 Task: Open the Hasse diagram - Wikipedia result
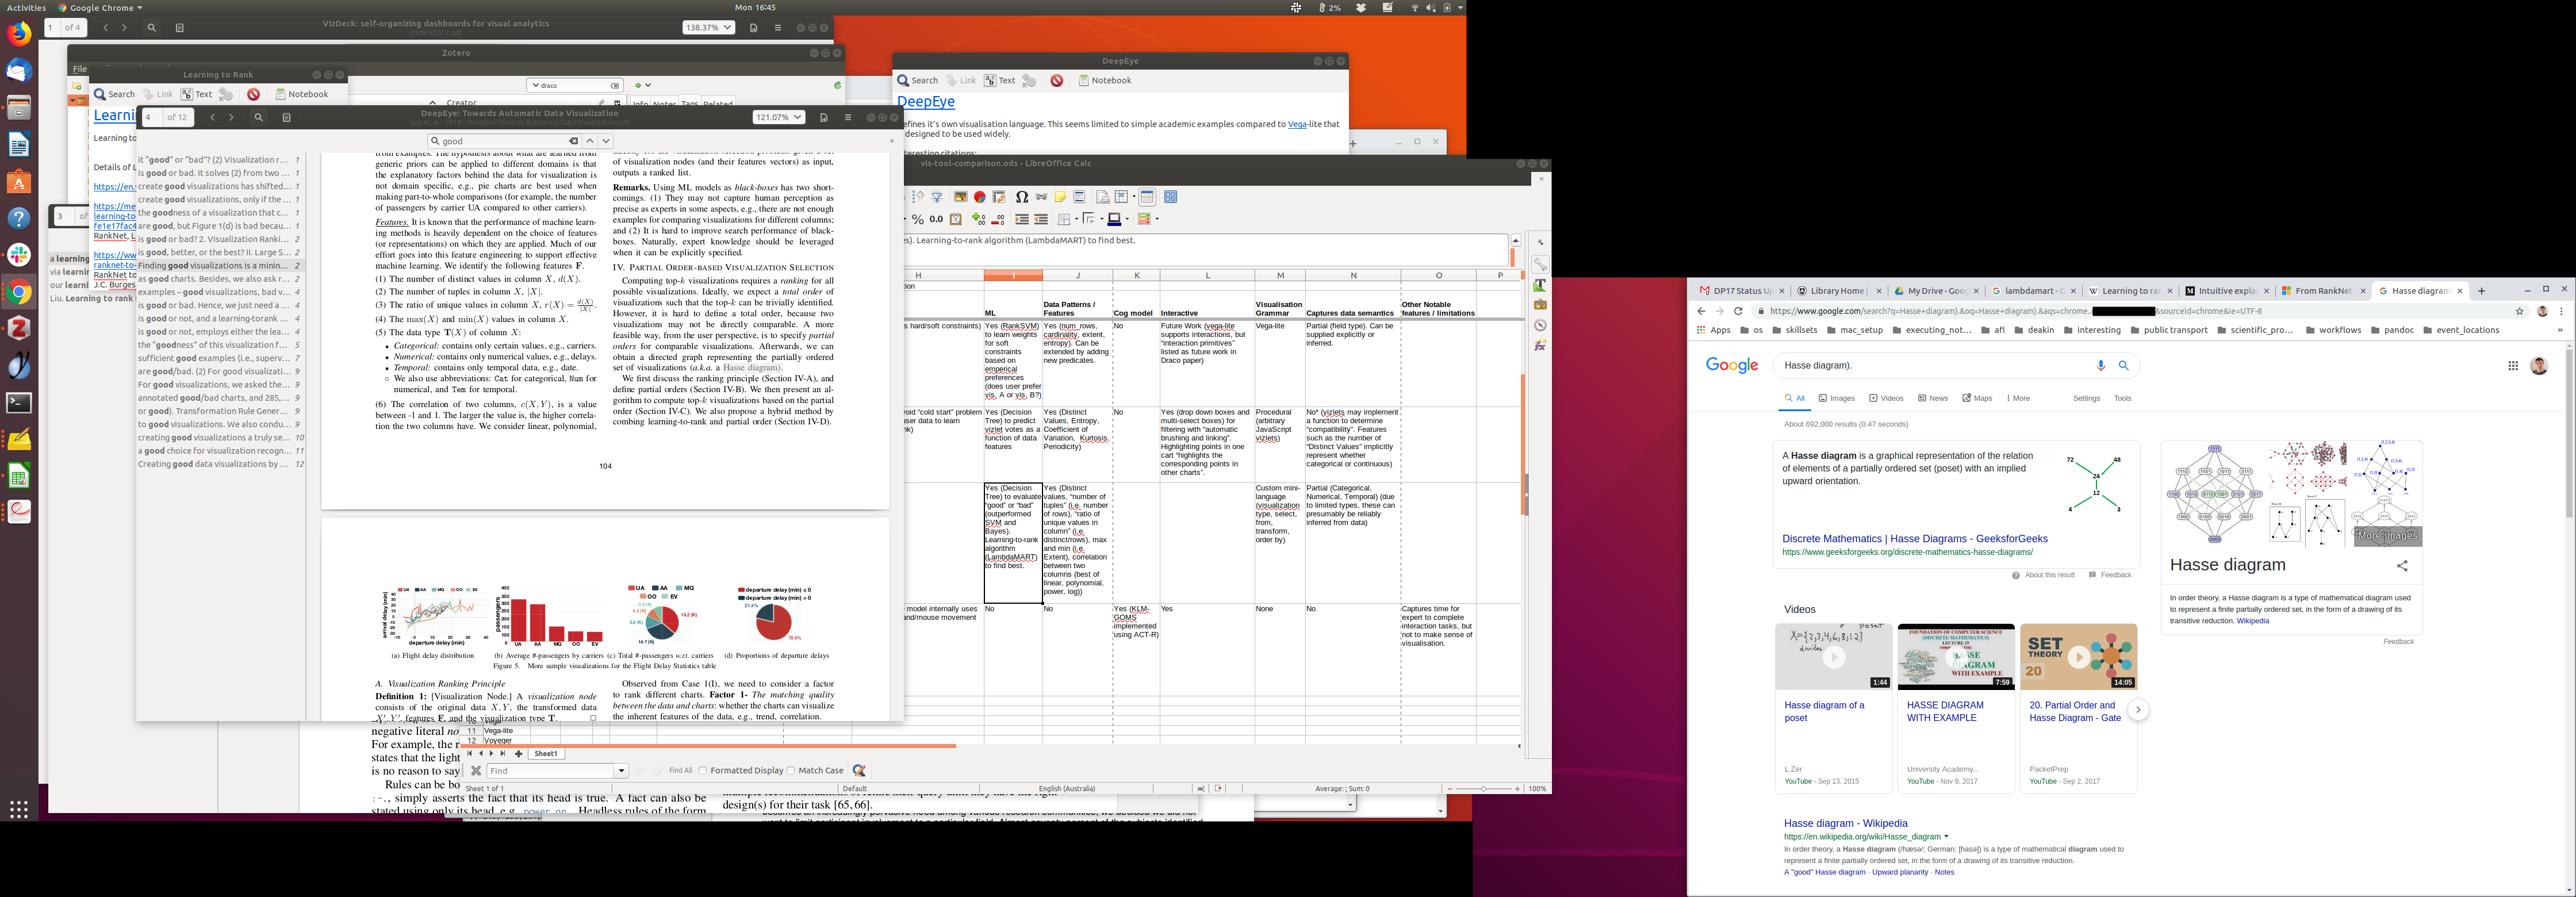(1845, 823)
